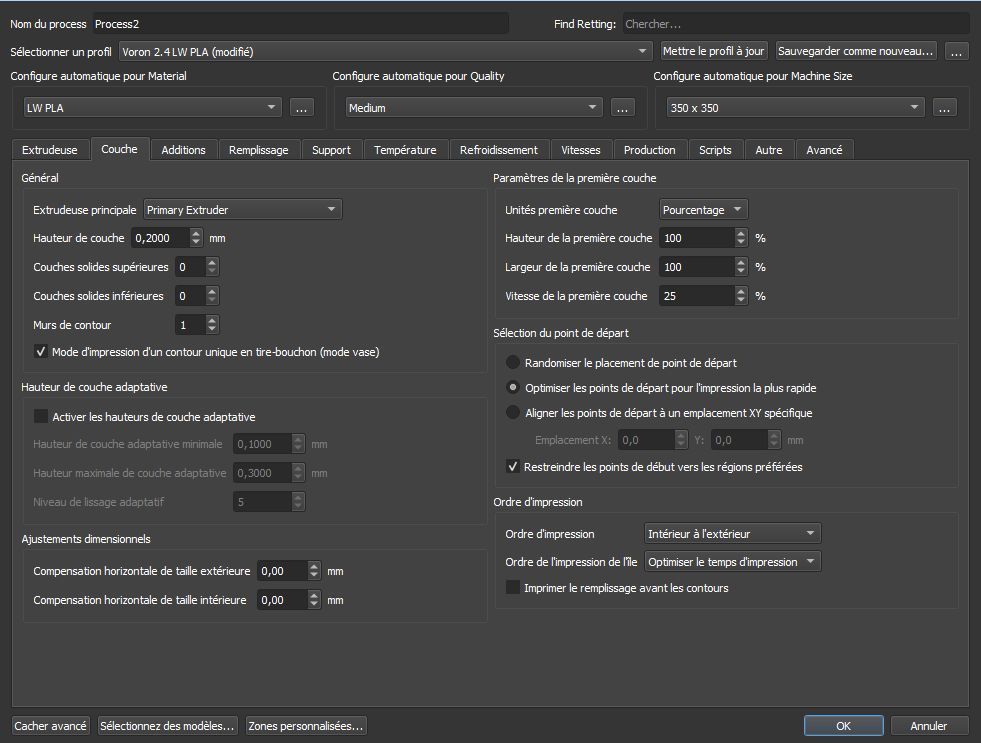Switch to the Extrudeuse tab
This screenshot has height=743, width=981.
tap(49, 150)
